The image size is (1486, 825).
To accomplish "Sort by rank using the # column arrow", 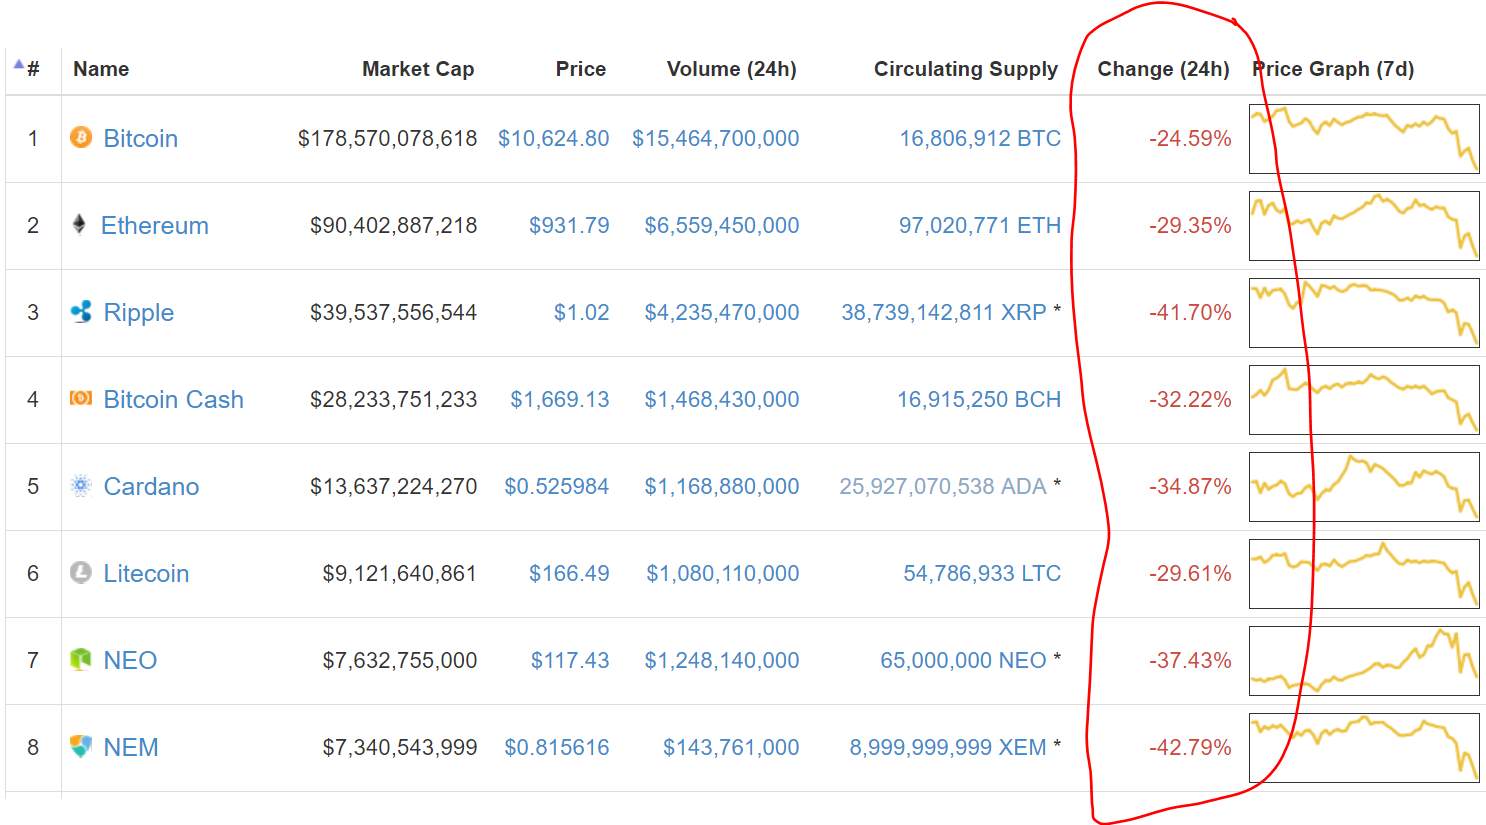I will point(19,65).
